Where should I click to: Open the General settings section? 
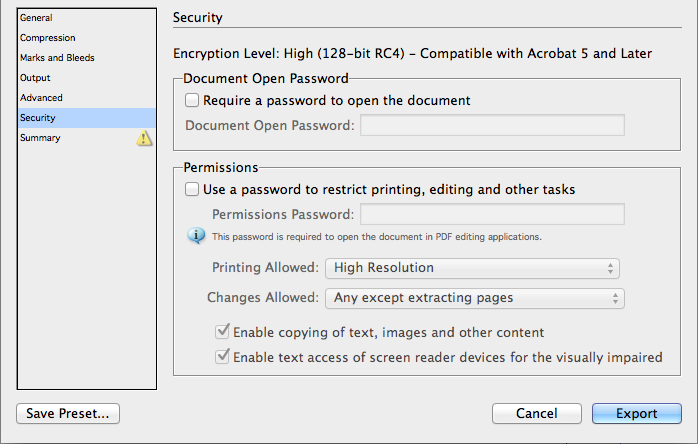coord(37,18)
